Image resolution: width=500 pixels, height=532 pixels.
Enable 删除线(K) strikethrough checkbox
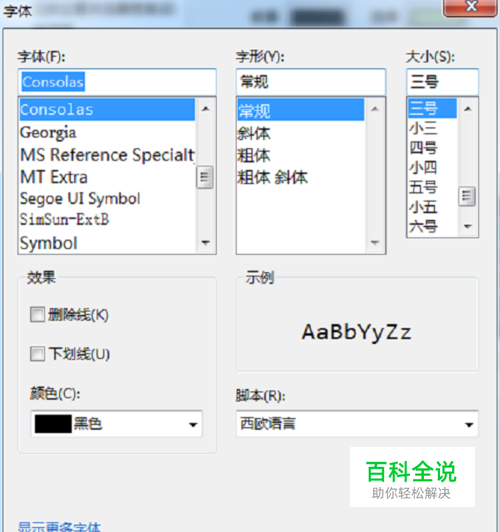(x=37, y=315)
